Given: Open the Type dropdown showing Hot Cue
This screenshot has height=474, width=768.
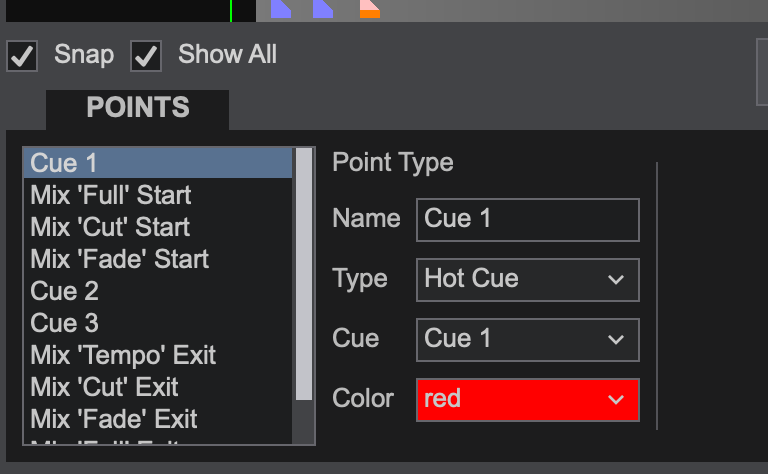Looking at the screenshot, I should pyautogui.click(x=528, y=280).
